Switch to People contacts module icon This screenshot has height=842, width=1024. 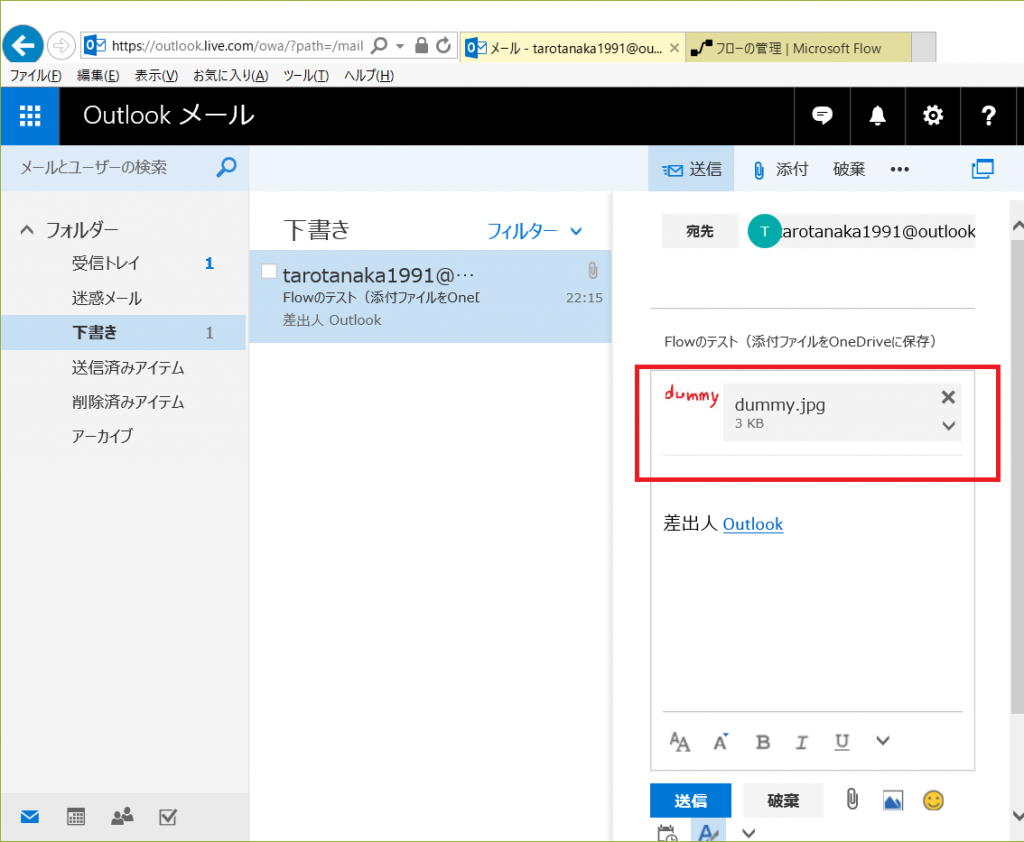[121, 817]
